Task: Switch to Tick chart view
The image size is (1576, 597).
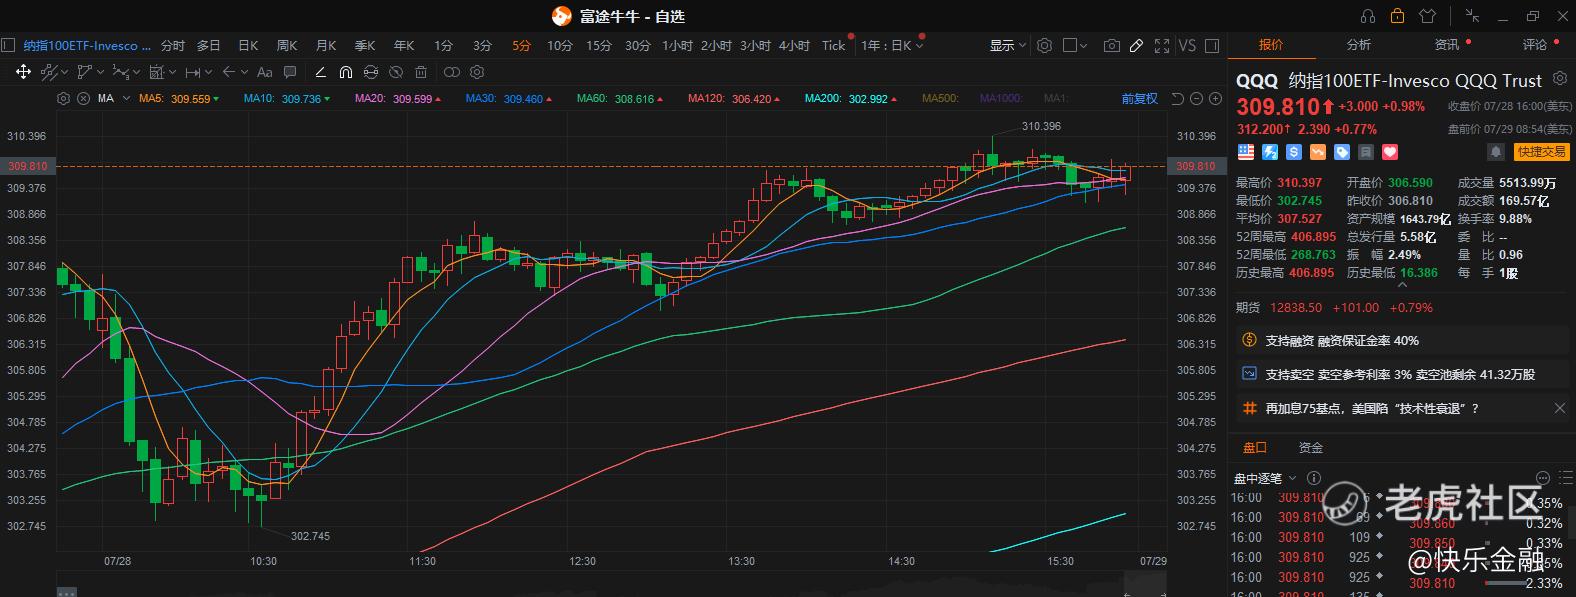Action: point(834,45)
